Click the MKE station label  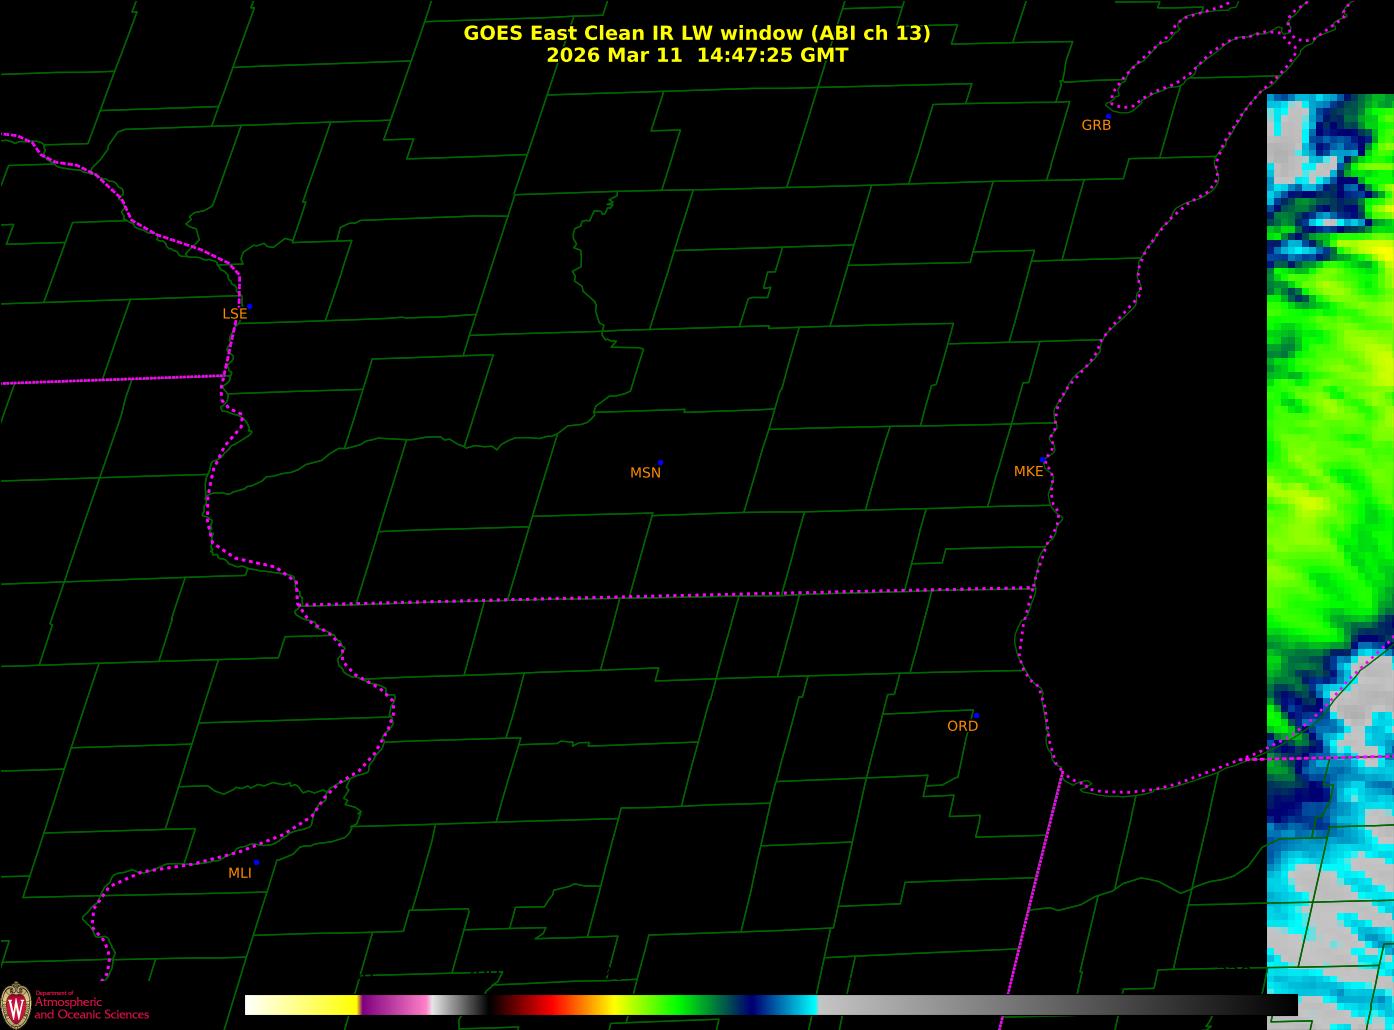tap(1028, 471)
